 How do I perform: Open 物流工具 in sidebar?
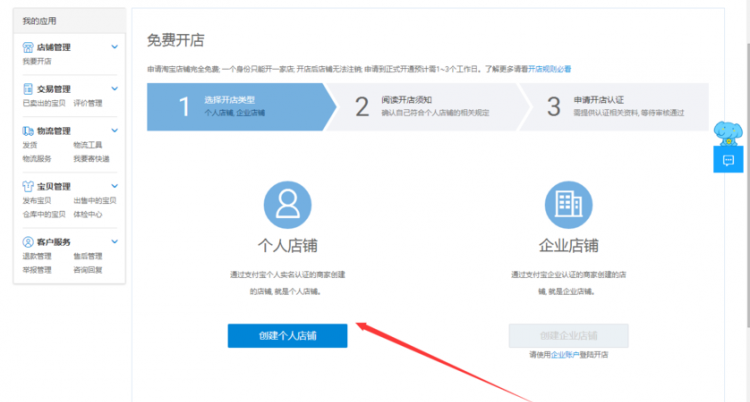tap(88, 145)
